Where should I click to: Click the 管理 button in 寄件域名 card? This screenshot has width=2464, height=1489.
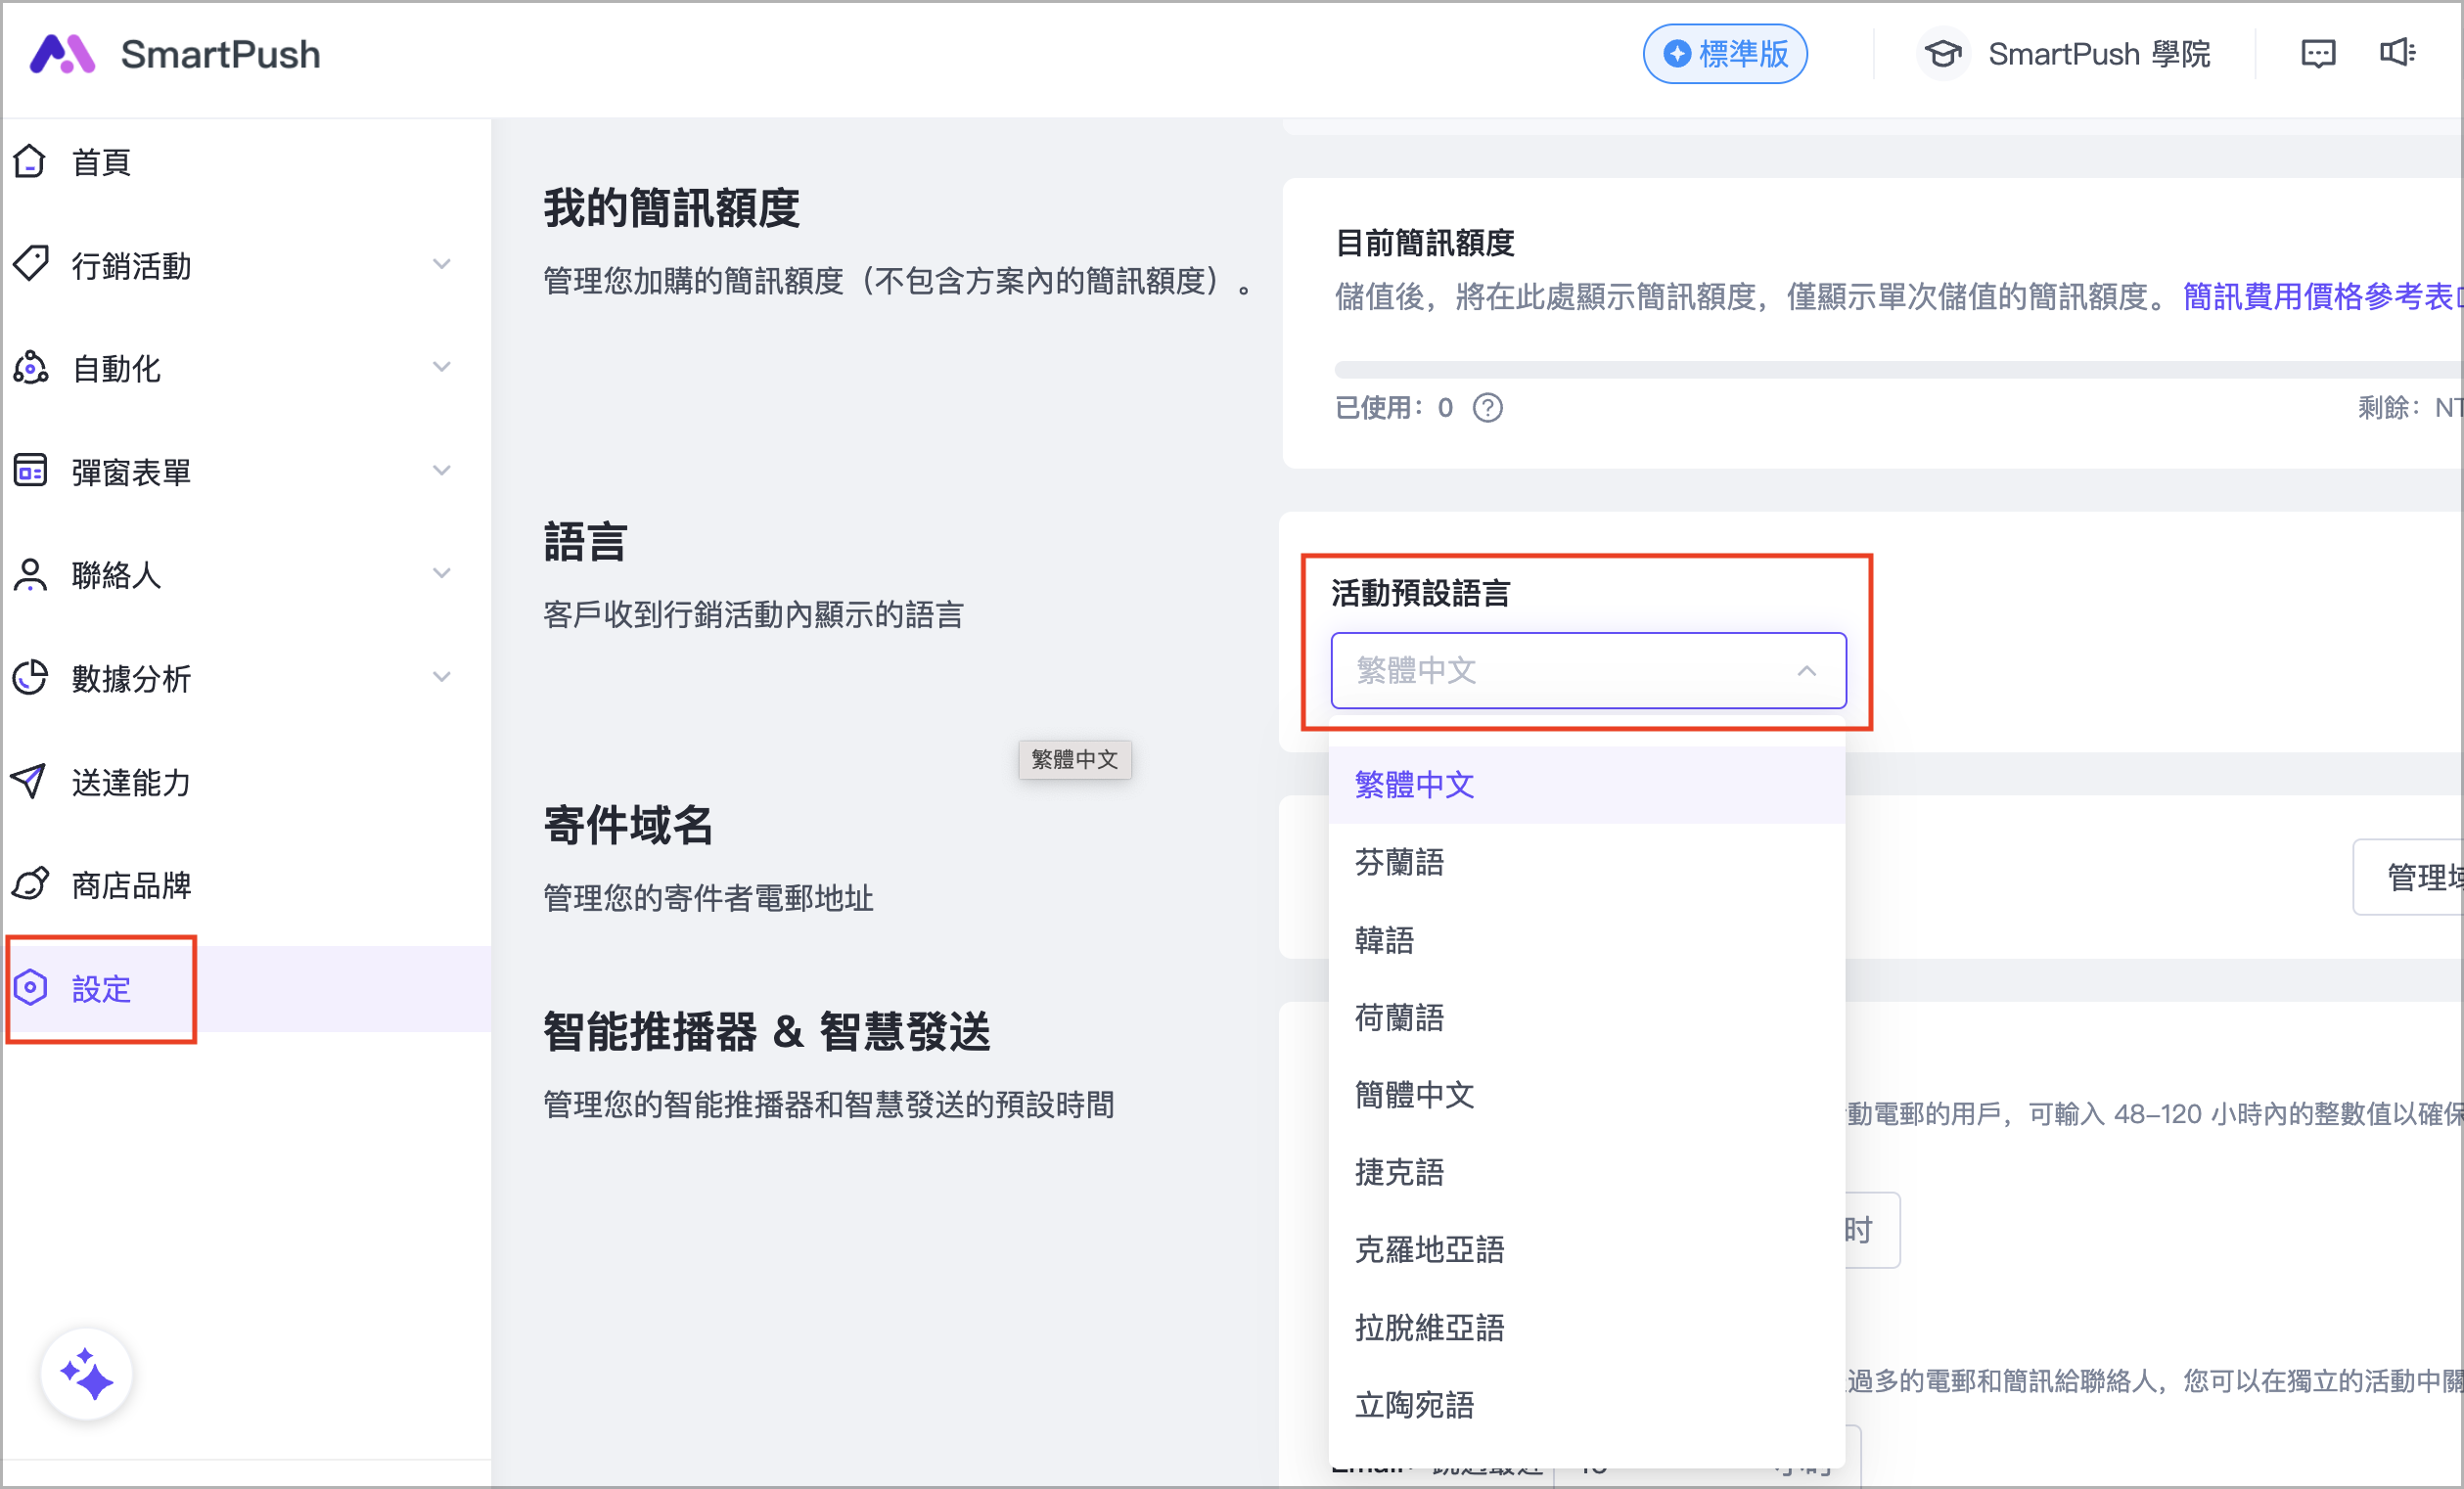[x=2409, y=877]
